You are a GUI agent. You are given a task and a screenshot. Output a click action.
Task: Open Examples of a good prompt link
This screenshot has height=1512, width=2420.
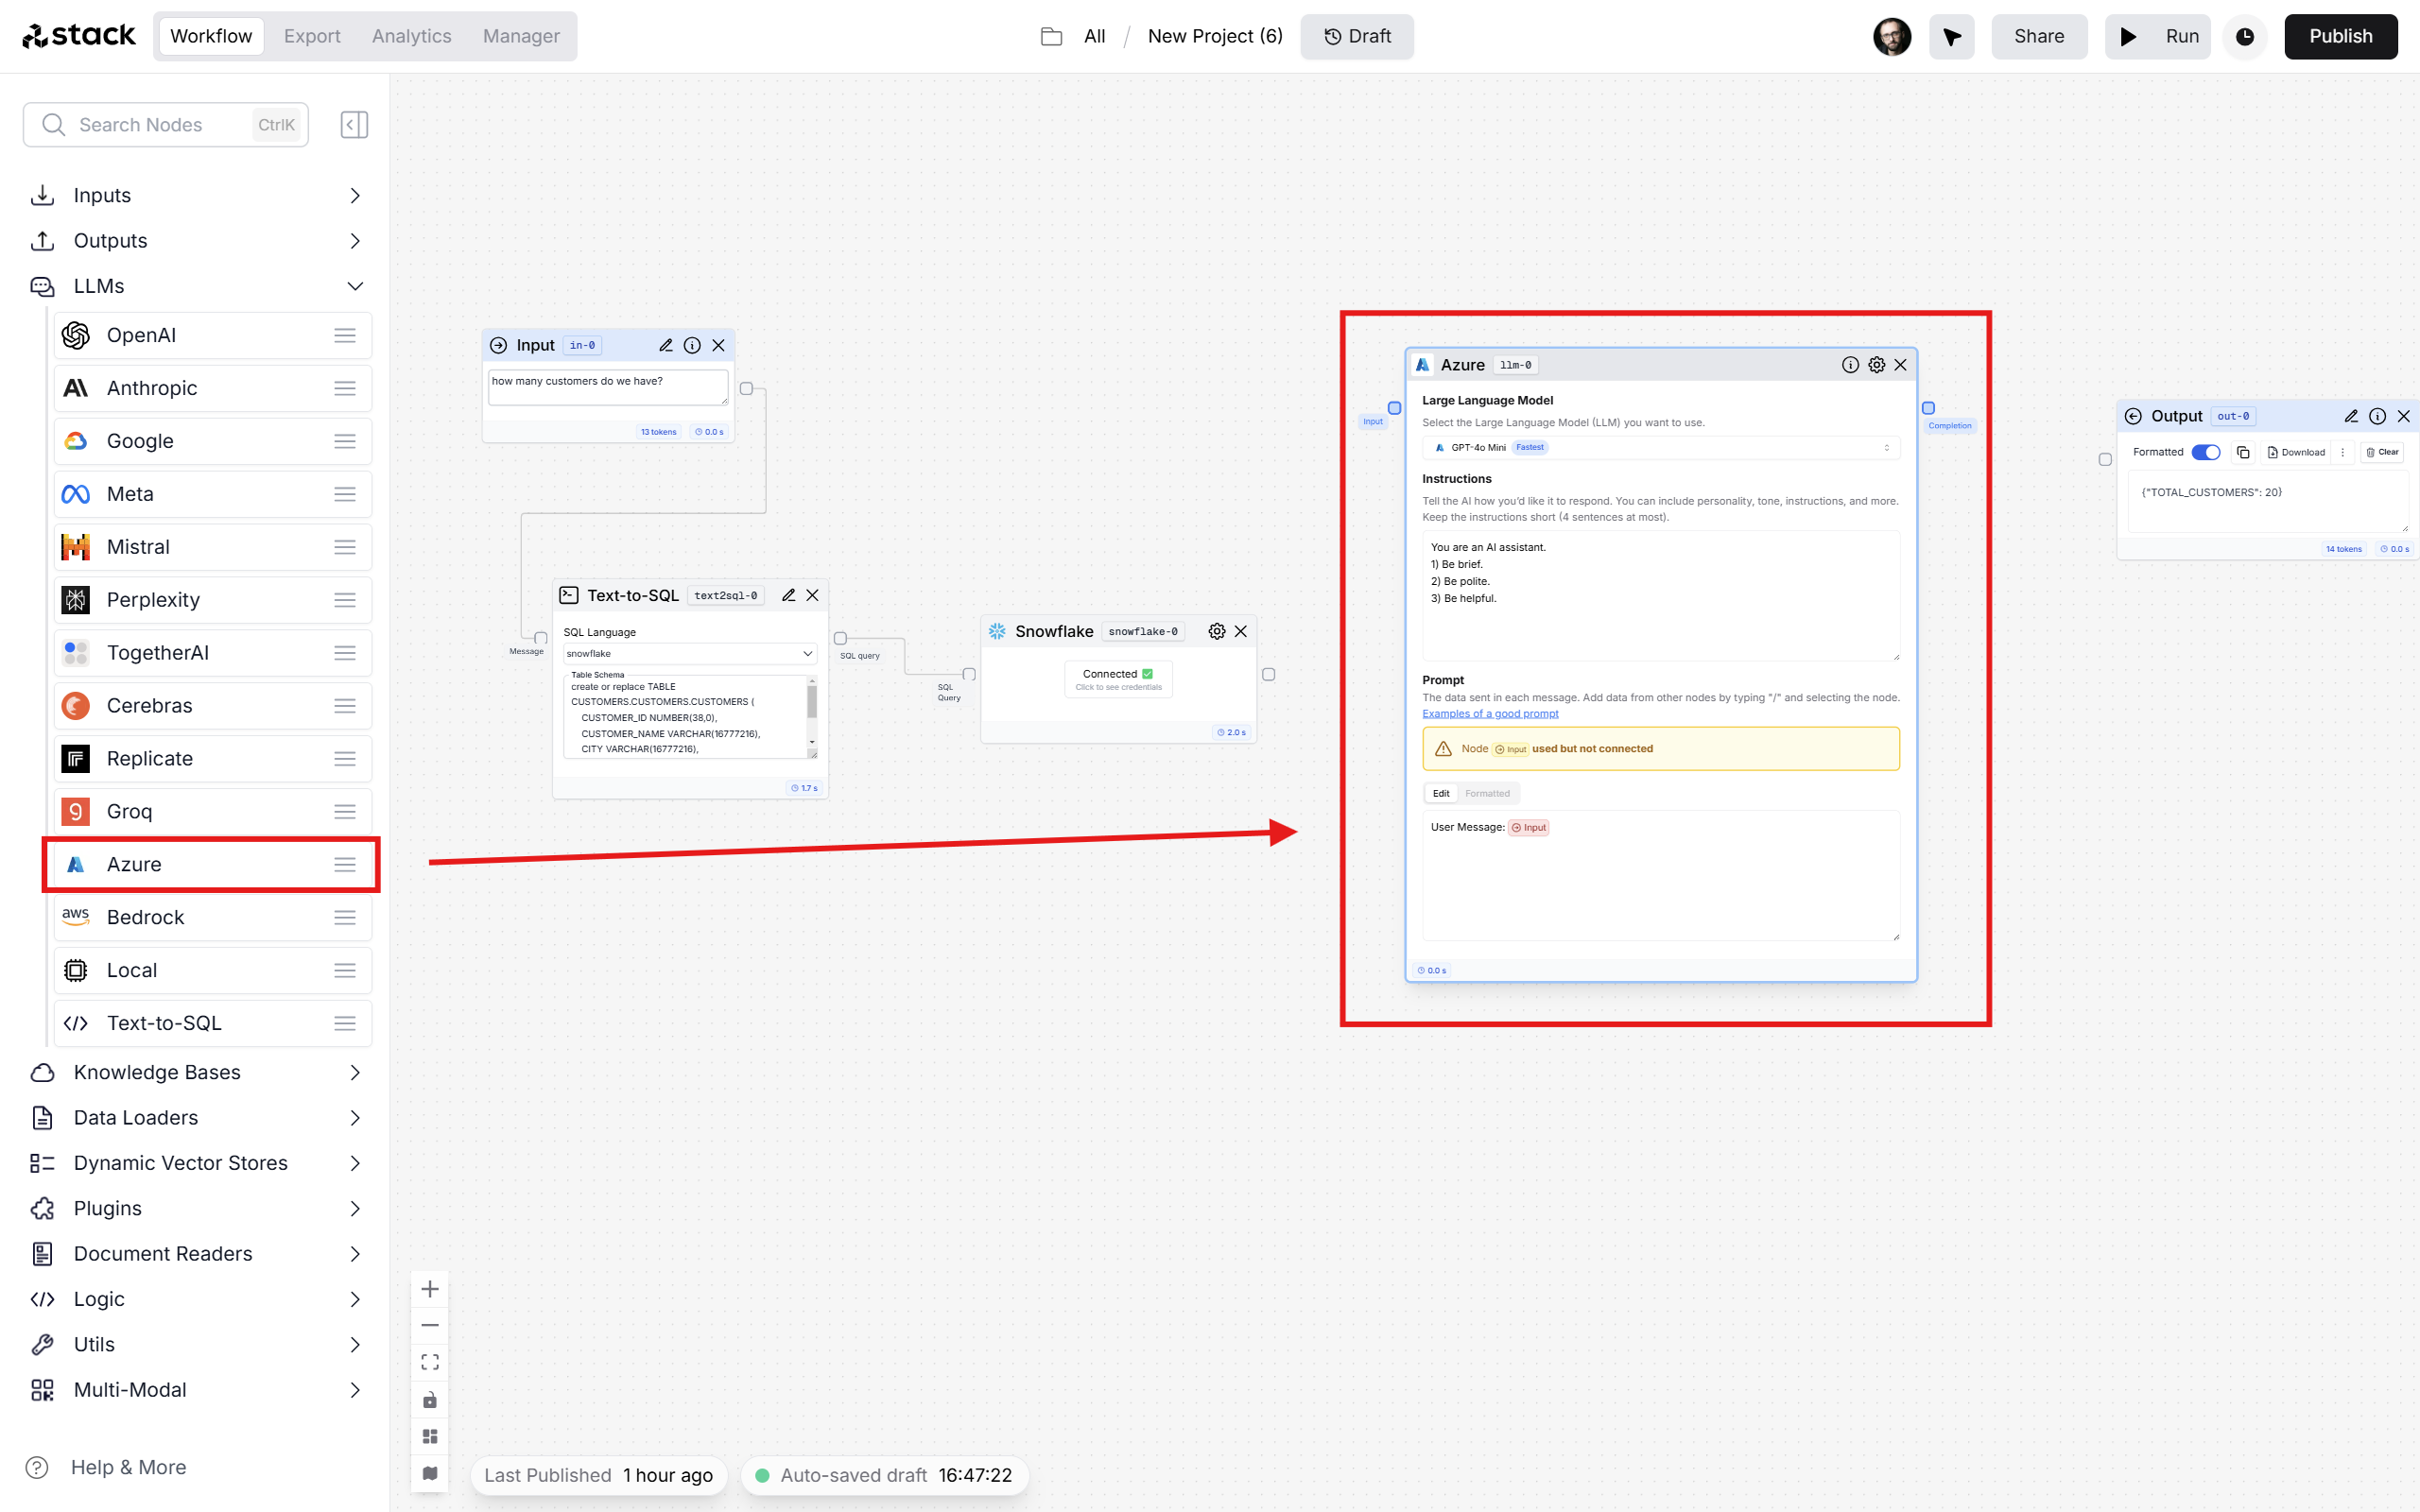click(x=1490, y=713)
